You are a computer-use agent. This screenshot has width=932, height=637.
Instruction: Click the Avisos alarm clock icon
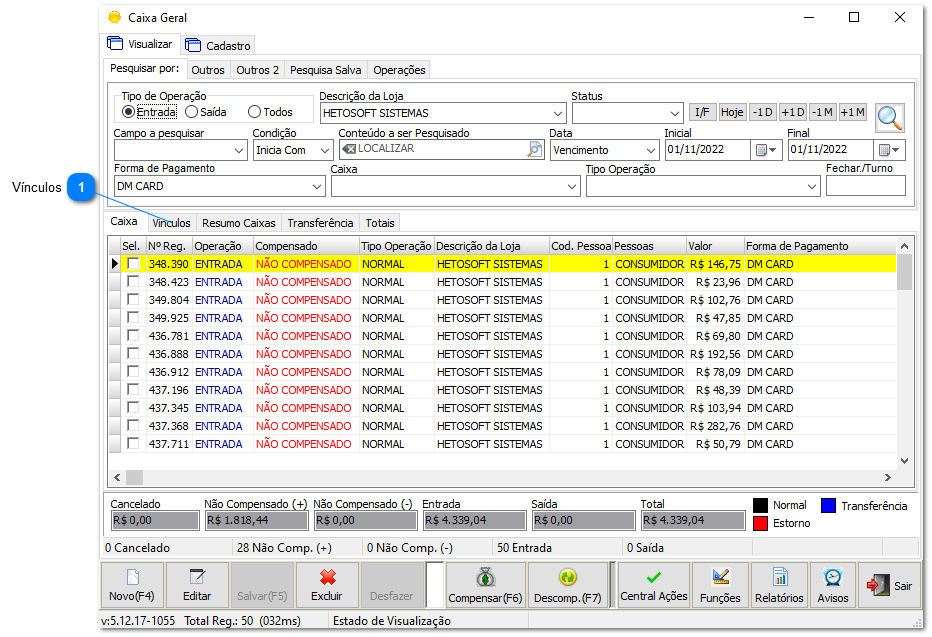click(x=832, y=585)
